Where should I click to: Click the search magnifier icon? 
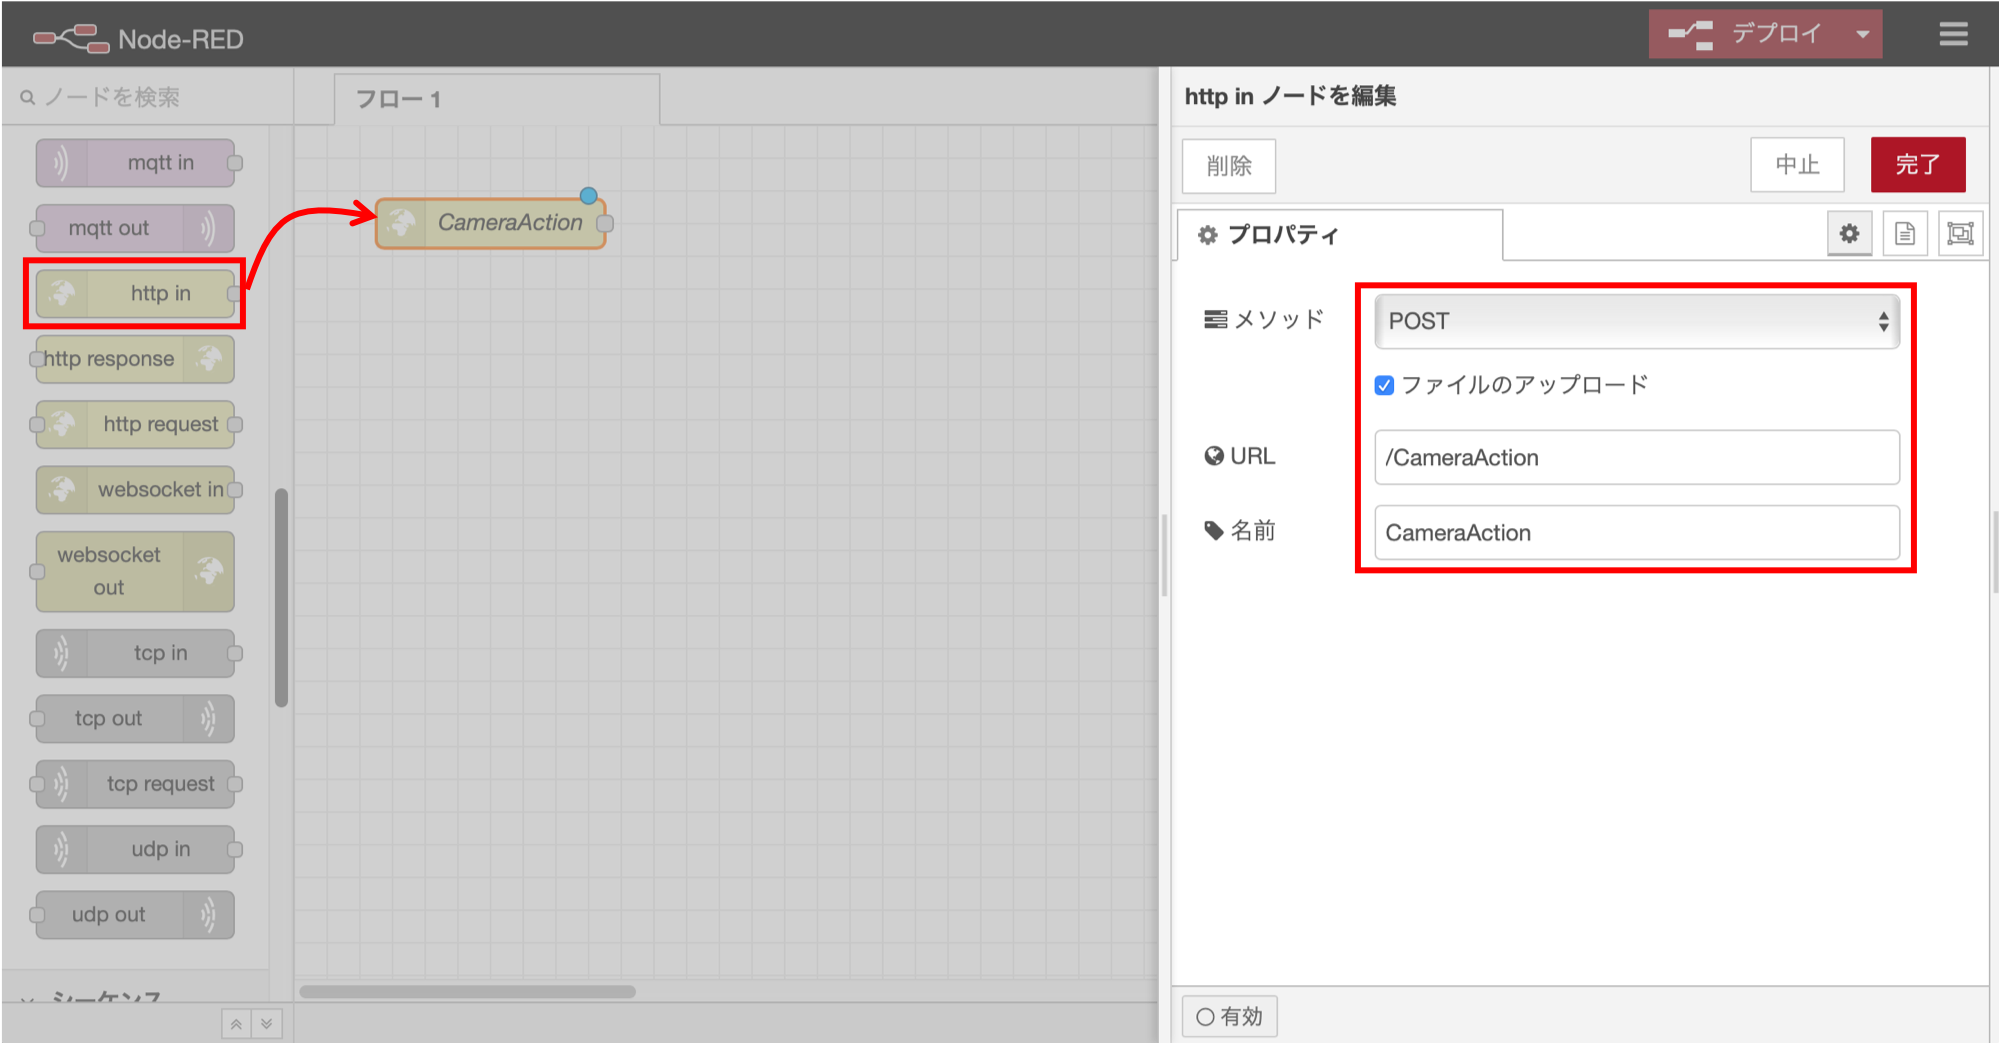(x=28, y=97)
